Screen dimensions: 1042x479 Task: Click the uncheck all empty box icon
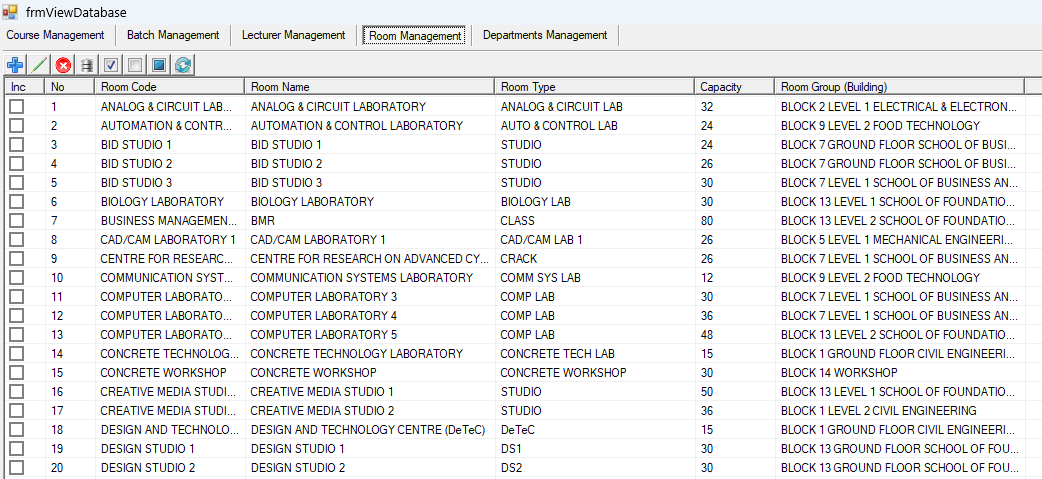pyautogui.click(x=134, y=65)
